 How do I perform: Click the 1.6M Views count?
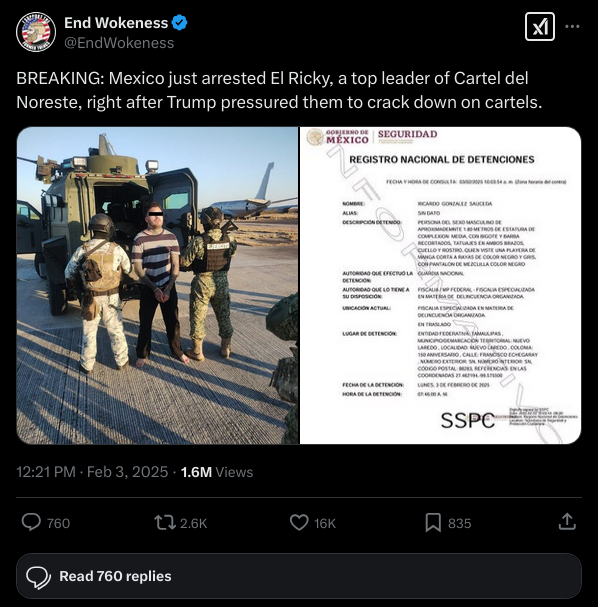(217, 472)
